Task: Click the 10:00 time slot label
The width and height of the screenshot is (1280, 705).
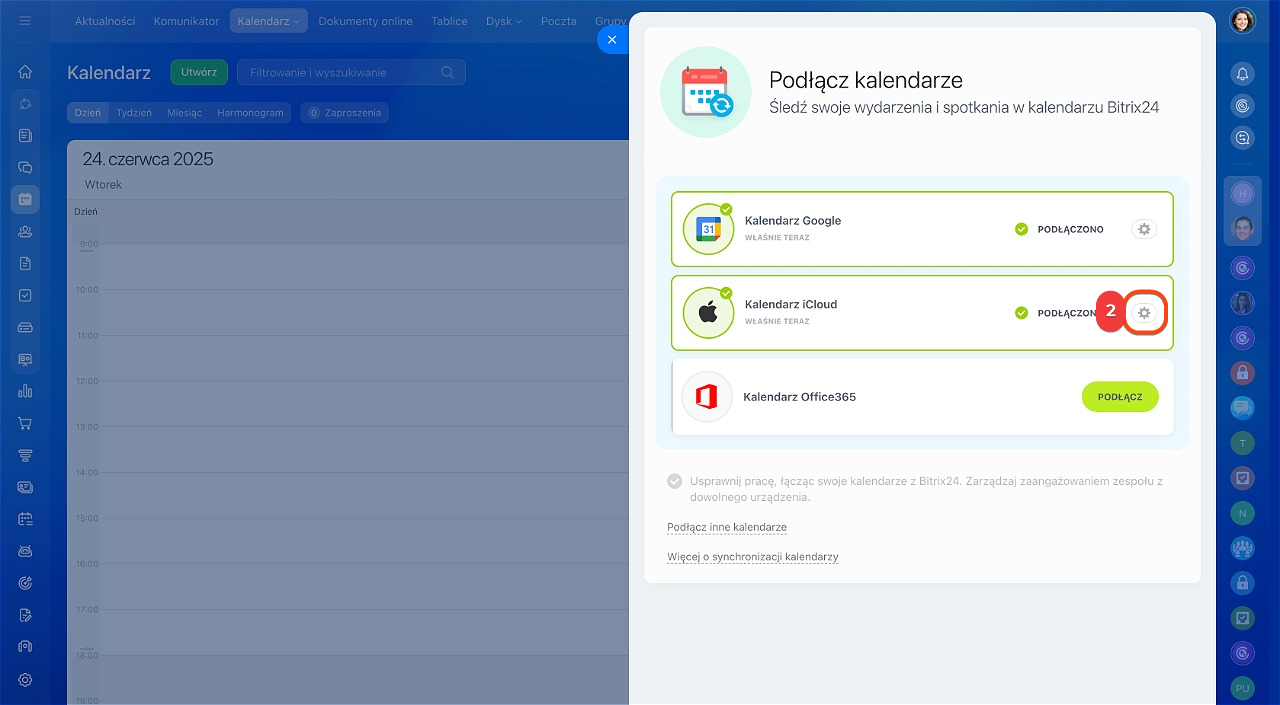Action: [88, 290]
